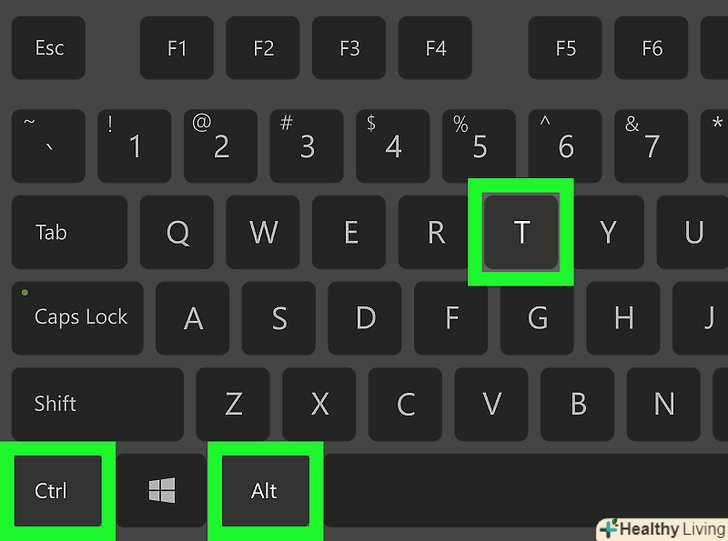The width and height of the screenshot is (728, 541).
Task: Click the left Shift key
Action: click(x=98, y=404)
